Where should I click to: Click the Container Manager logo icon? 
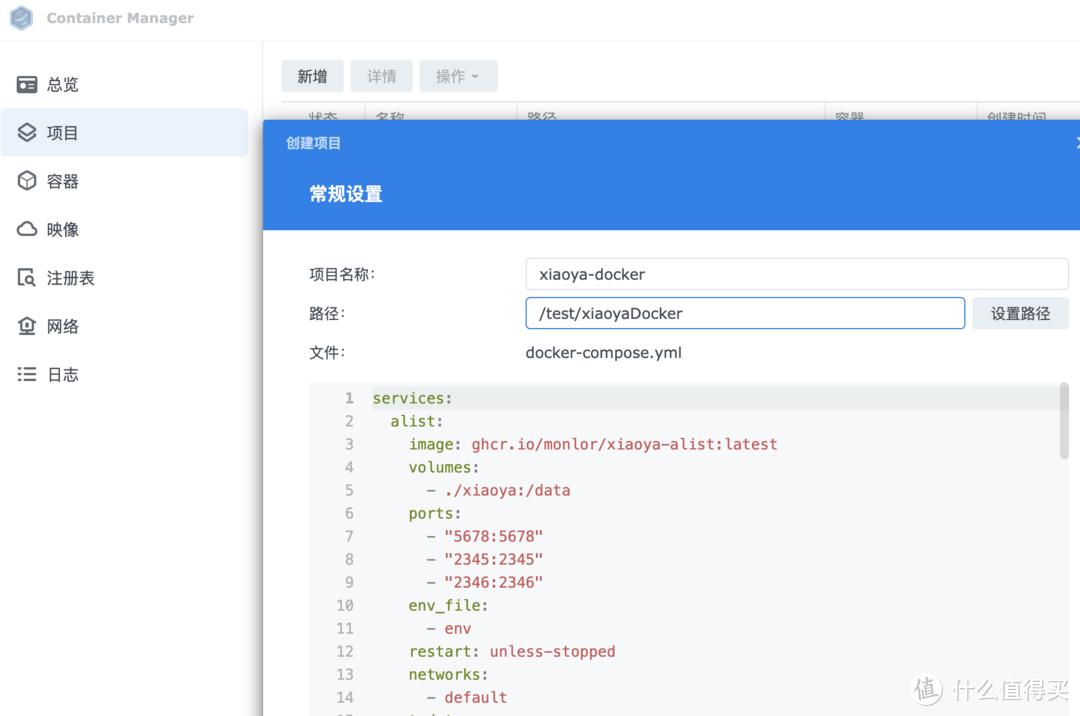click(21, 18)
